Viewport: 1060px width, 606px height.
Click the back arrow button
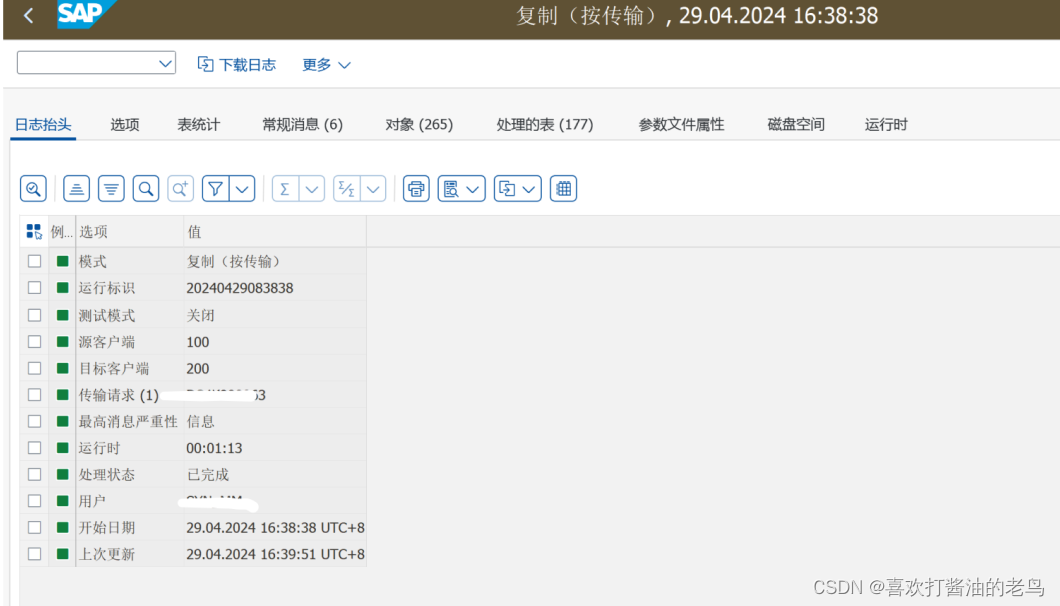[x=27, y=15]
